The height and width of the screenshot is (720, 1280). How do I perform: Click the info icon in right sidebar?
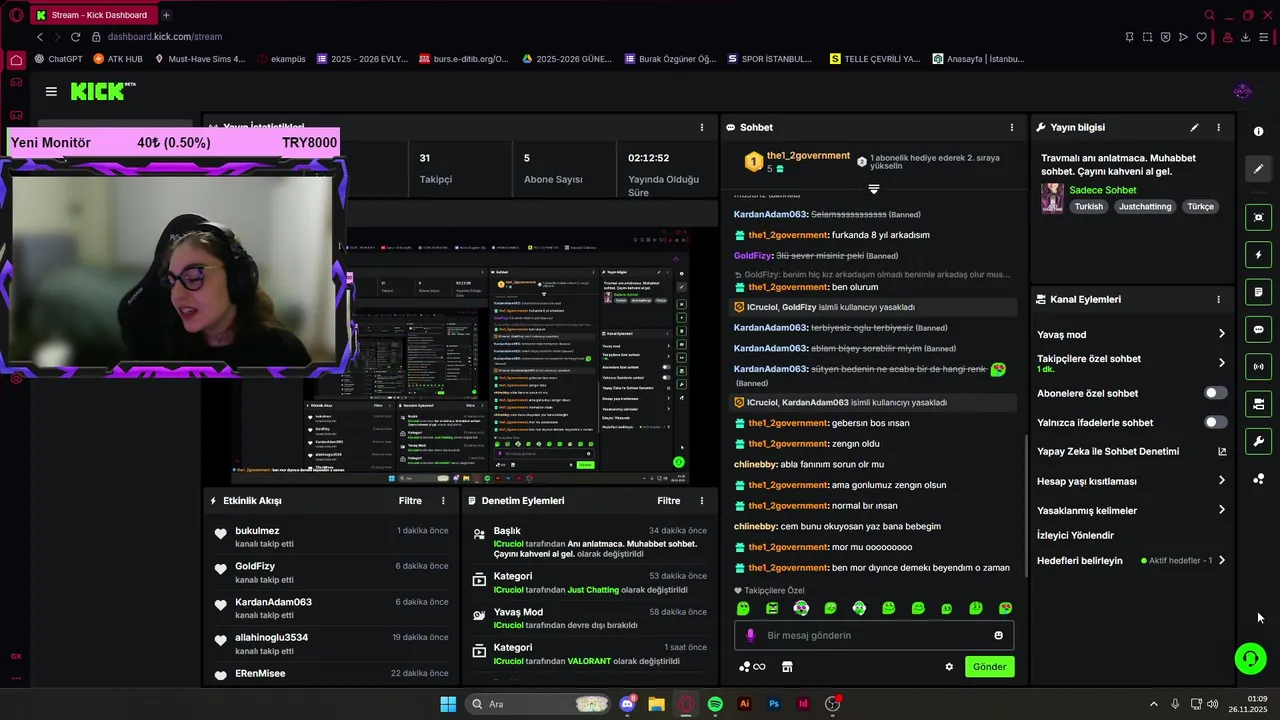click(x=1258, y=131)
